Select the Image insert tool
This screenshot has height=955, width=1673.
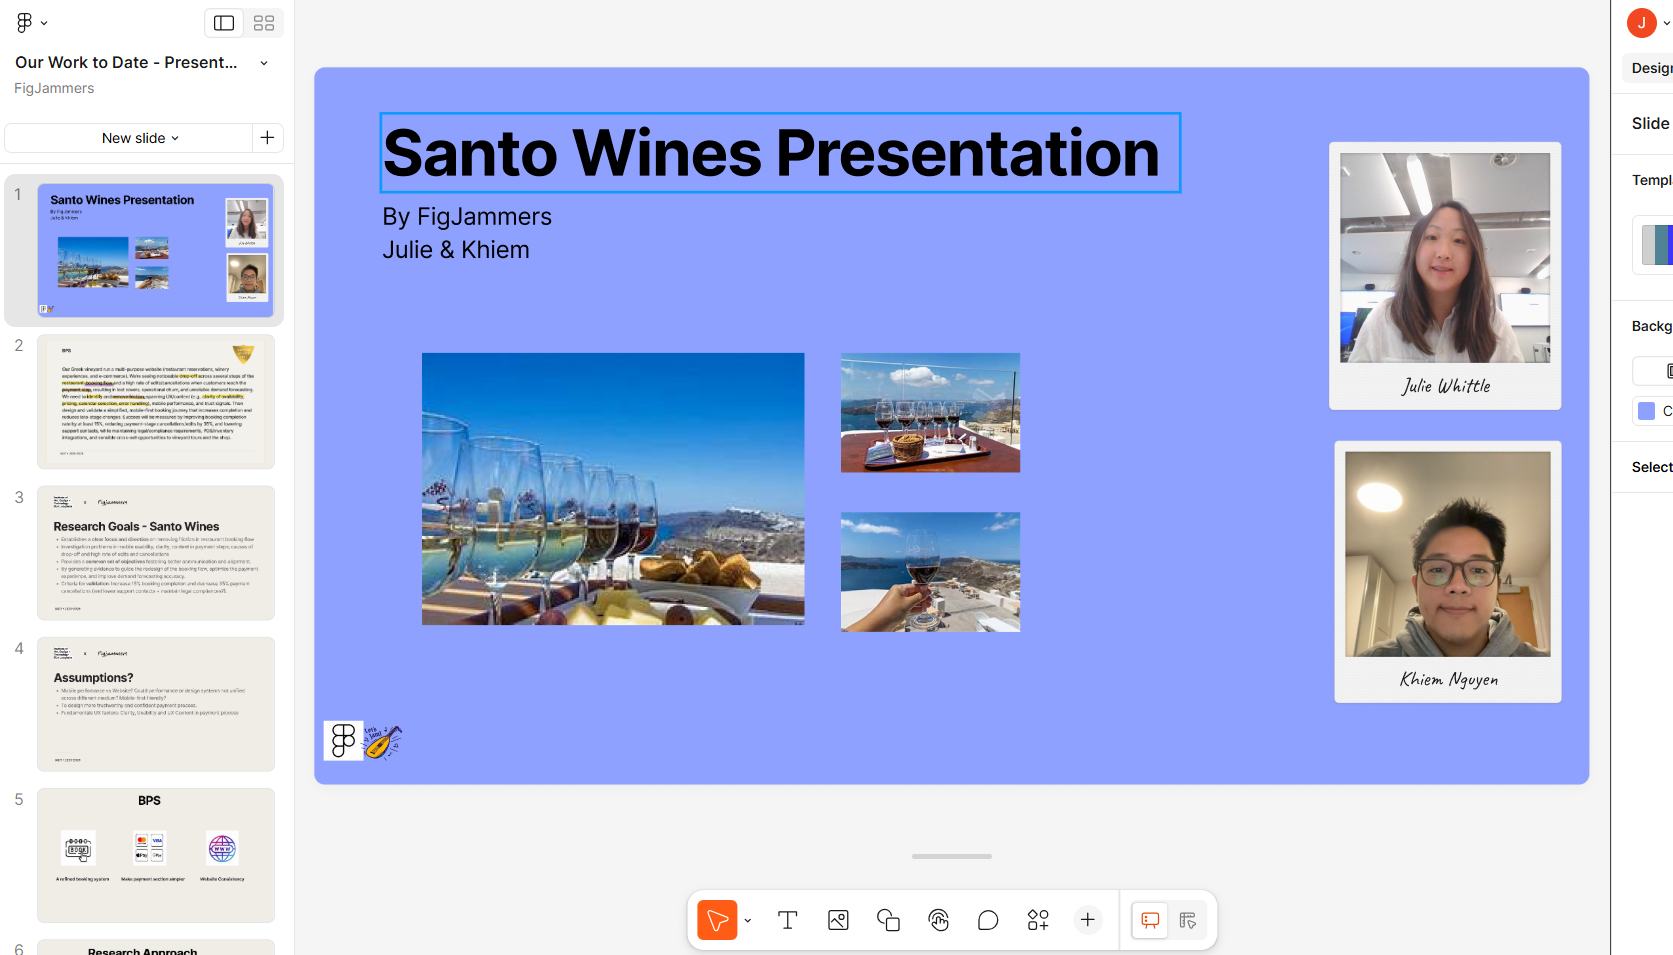point(838,920)
